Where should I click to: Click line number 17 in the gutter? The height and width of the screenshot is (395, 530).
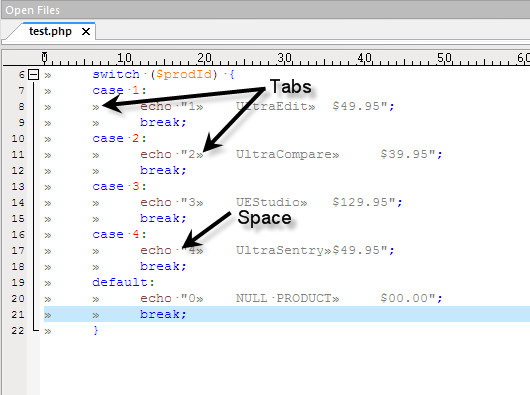[x=18, y=250]
